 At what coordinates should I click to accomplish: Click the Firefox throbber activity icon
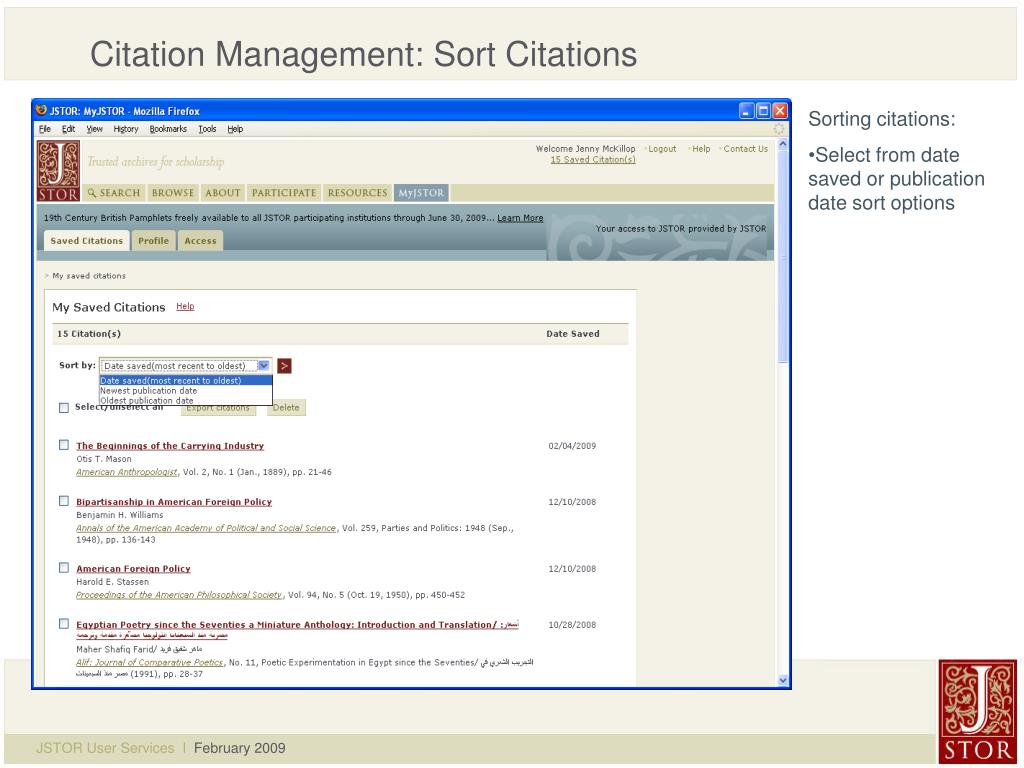point(778,129)
